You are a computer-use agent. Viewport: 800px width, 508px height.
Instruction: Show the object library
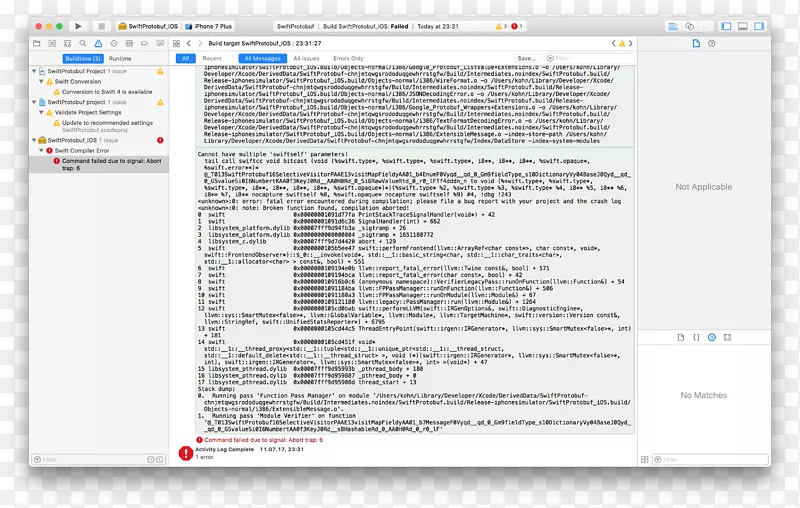click(712, 337)
